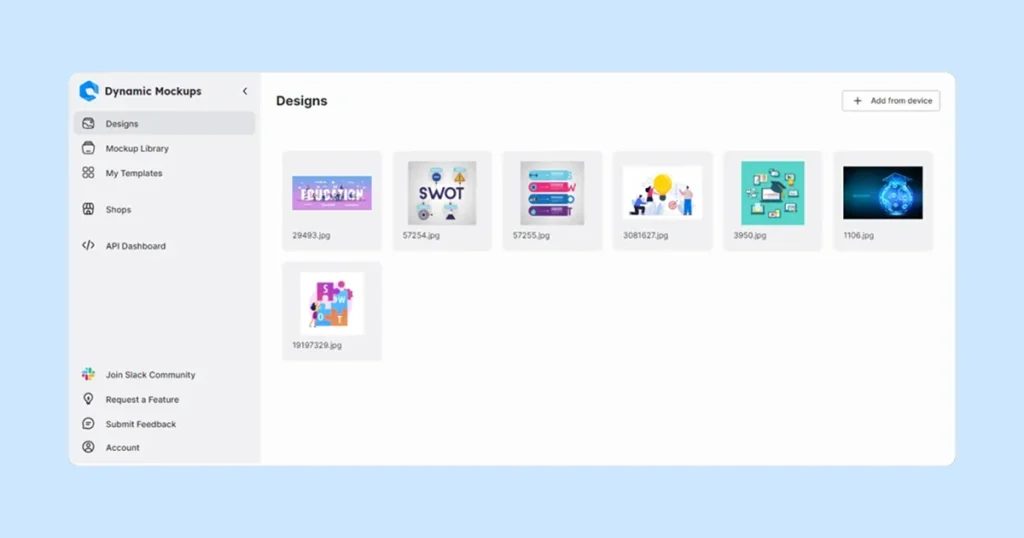Image resolution: width=1024 pixels, height=538 pixels.
Task: Open the Account user icon
Action: pos(88,448)
